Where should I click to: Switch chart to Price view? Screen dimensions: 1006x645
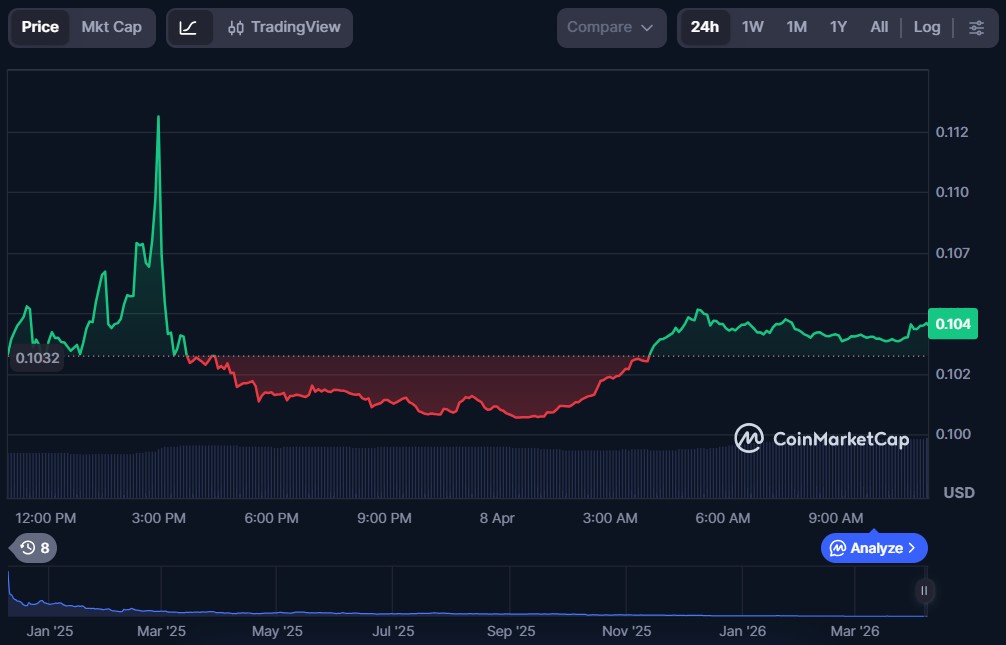click(40, 27)
